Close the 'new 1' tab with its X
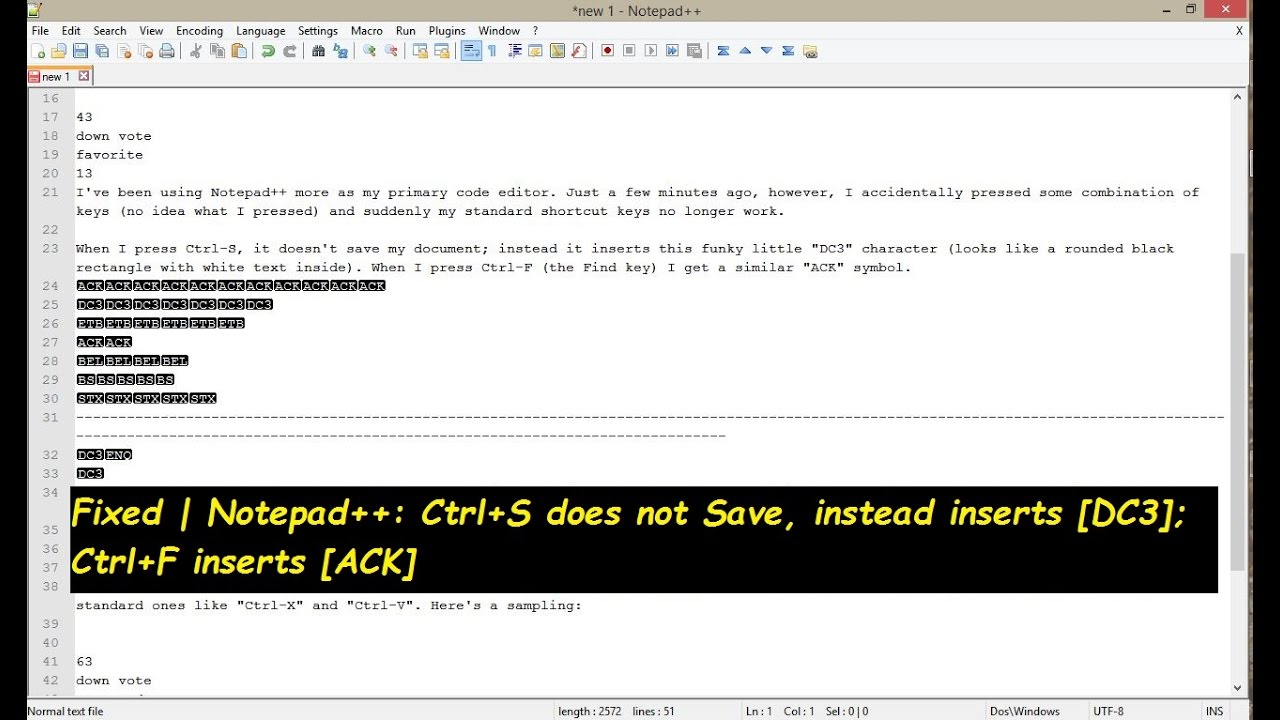This screenshot has width=1280, height=720. point(84,76)
